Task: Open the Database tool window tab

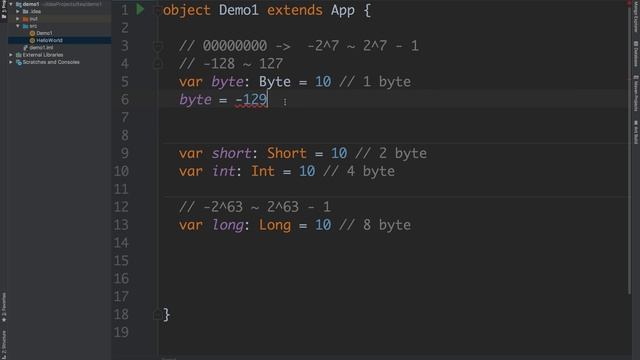Action: tap(636, 53)
